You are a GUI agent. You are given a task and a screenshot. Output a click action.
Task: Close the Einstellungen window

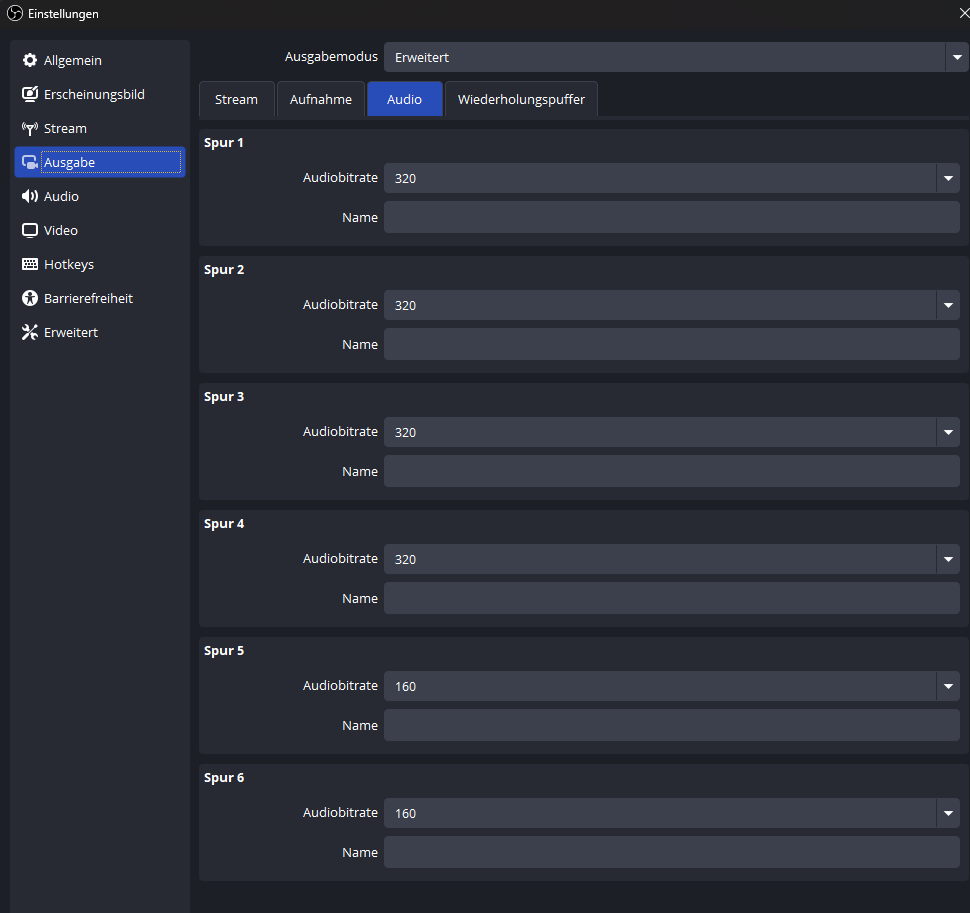962,13
